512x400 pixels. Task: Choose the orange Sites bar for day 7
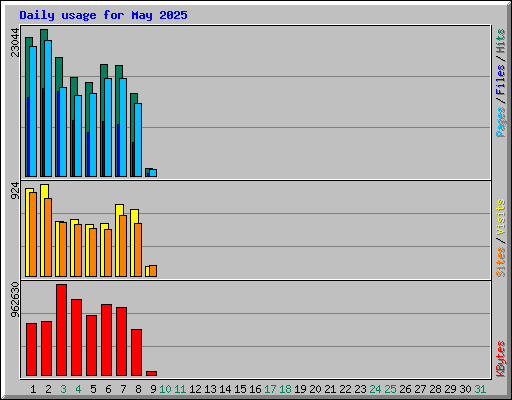point(123,246)
